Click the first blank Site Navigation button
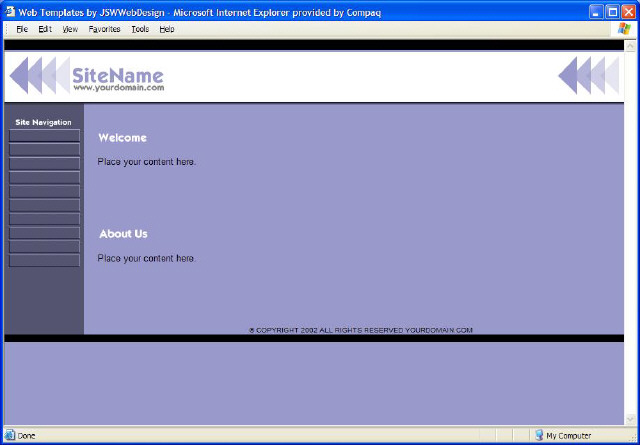640x445 pixels. (x=44, y=135)
